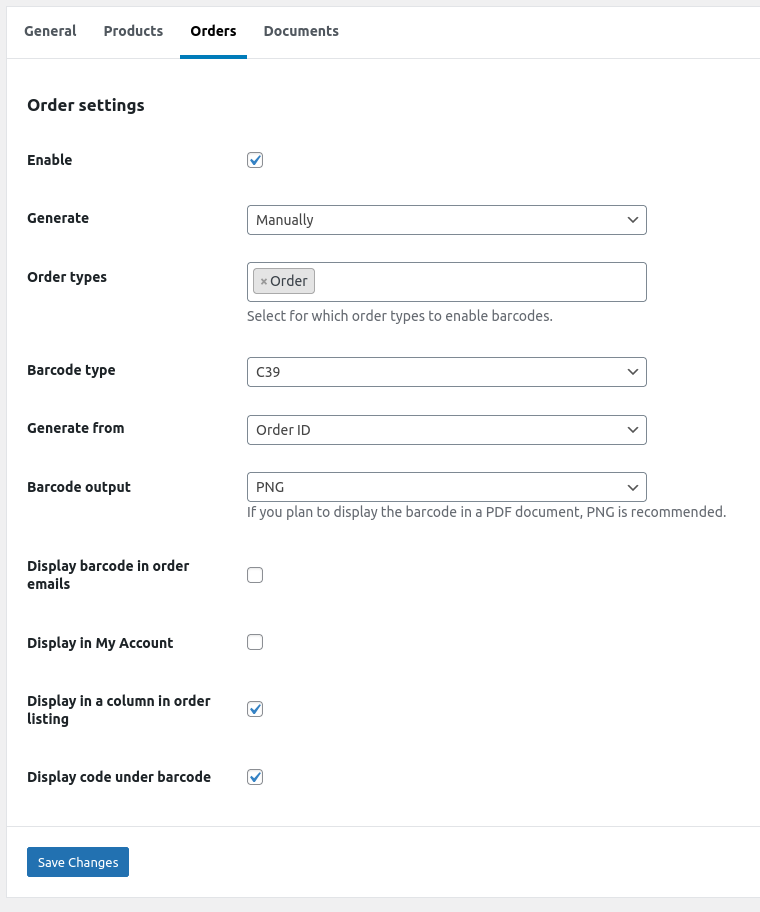
Task: Go to the Documents tab
Action: point(301,31)
